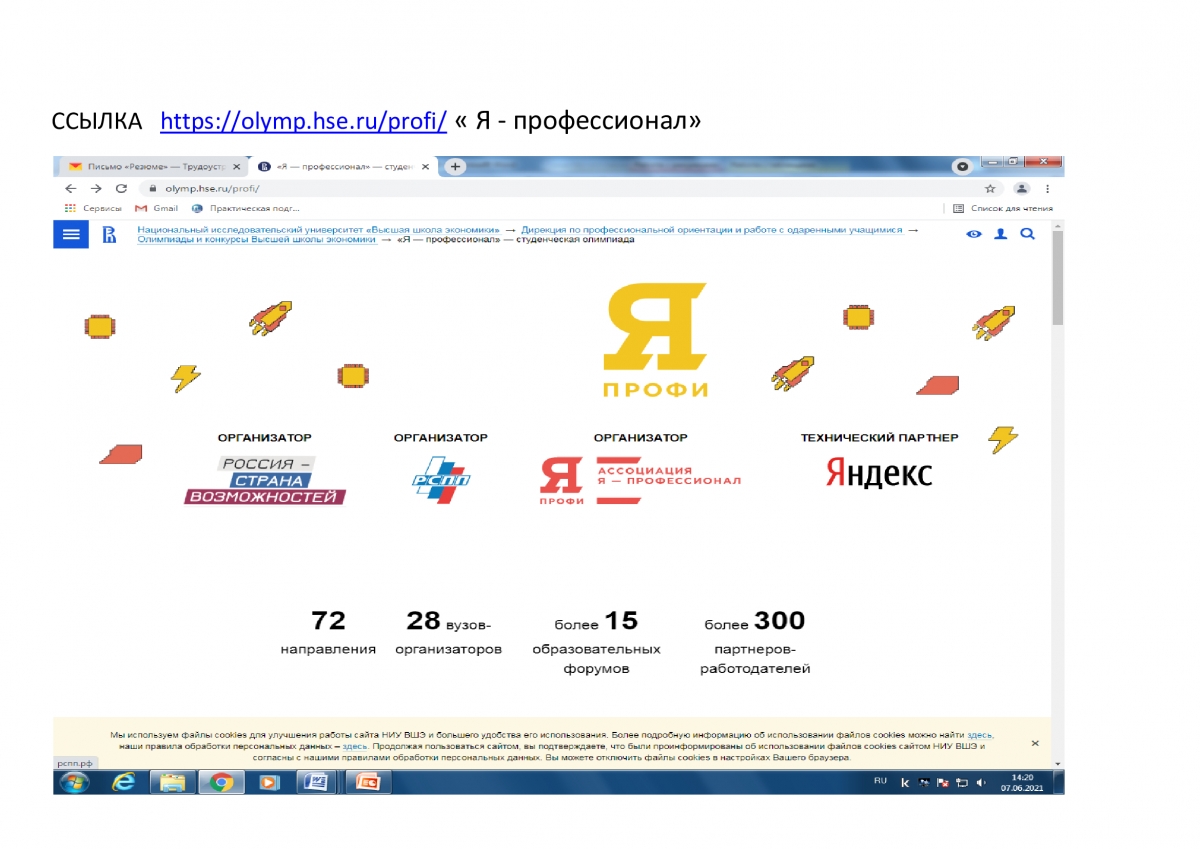Follow "Высшая школа экономики" university breadcrumb link

318,230
